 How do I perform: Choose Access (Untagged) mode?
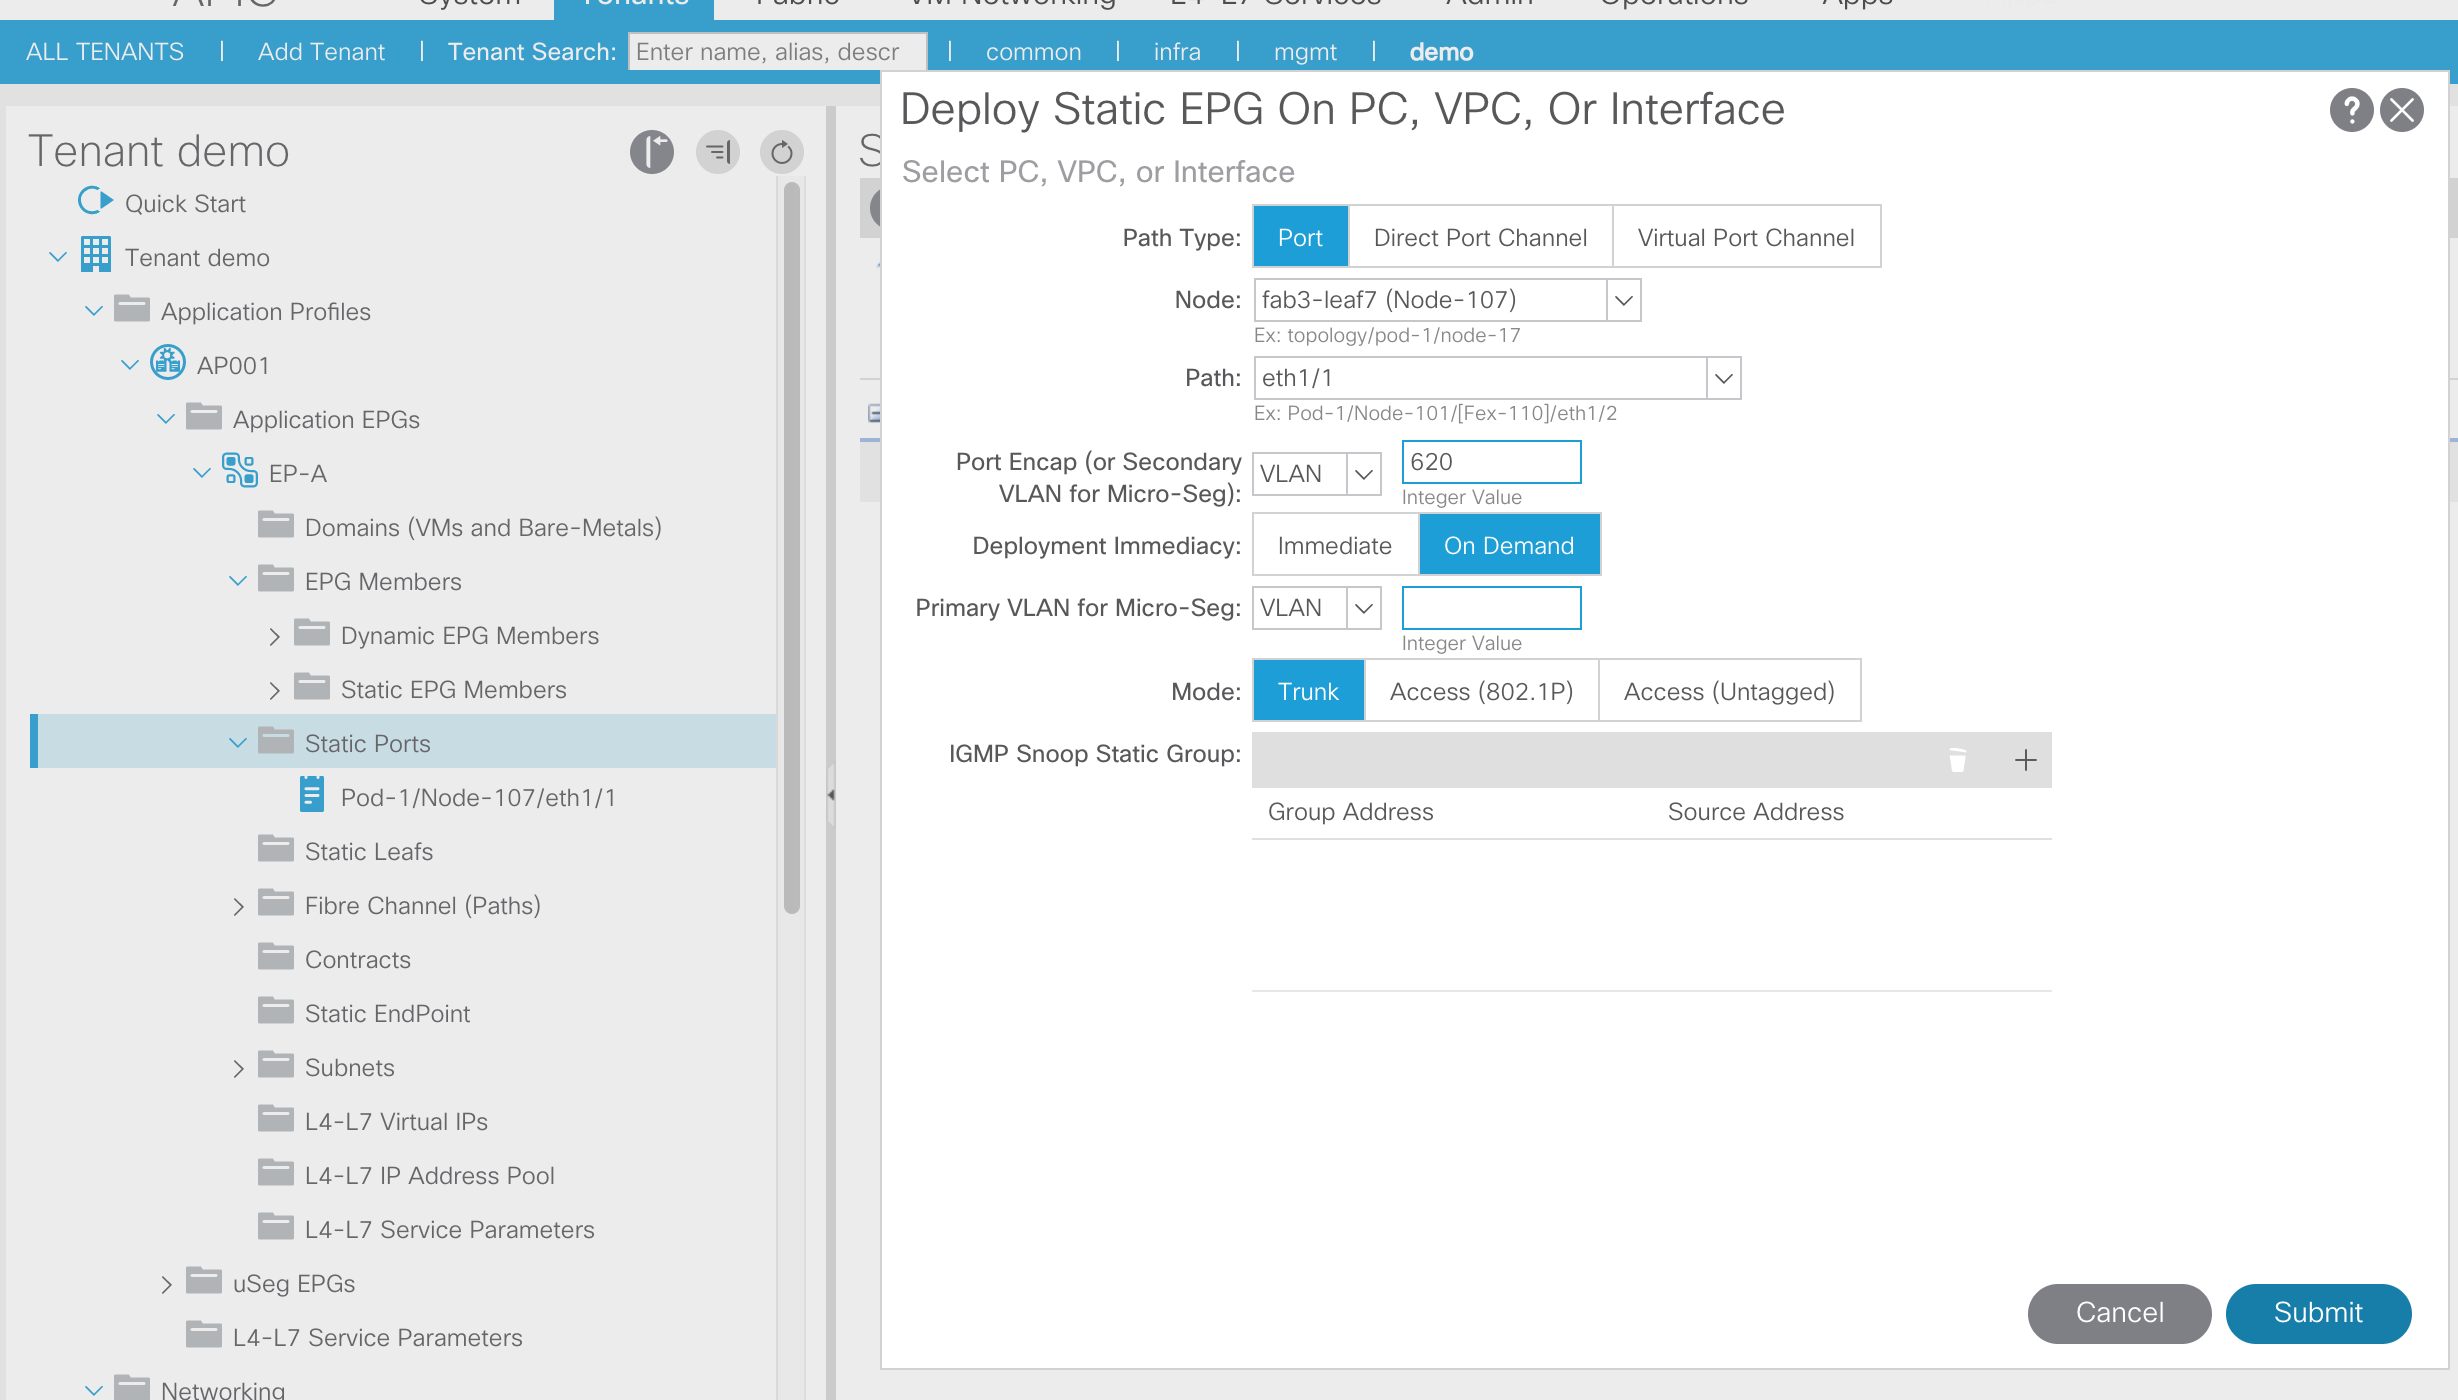(x=1728, y=691)
